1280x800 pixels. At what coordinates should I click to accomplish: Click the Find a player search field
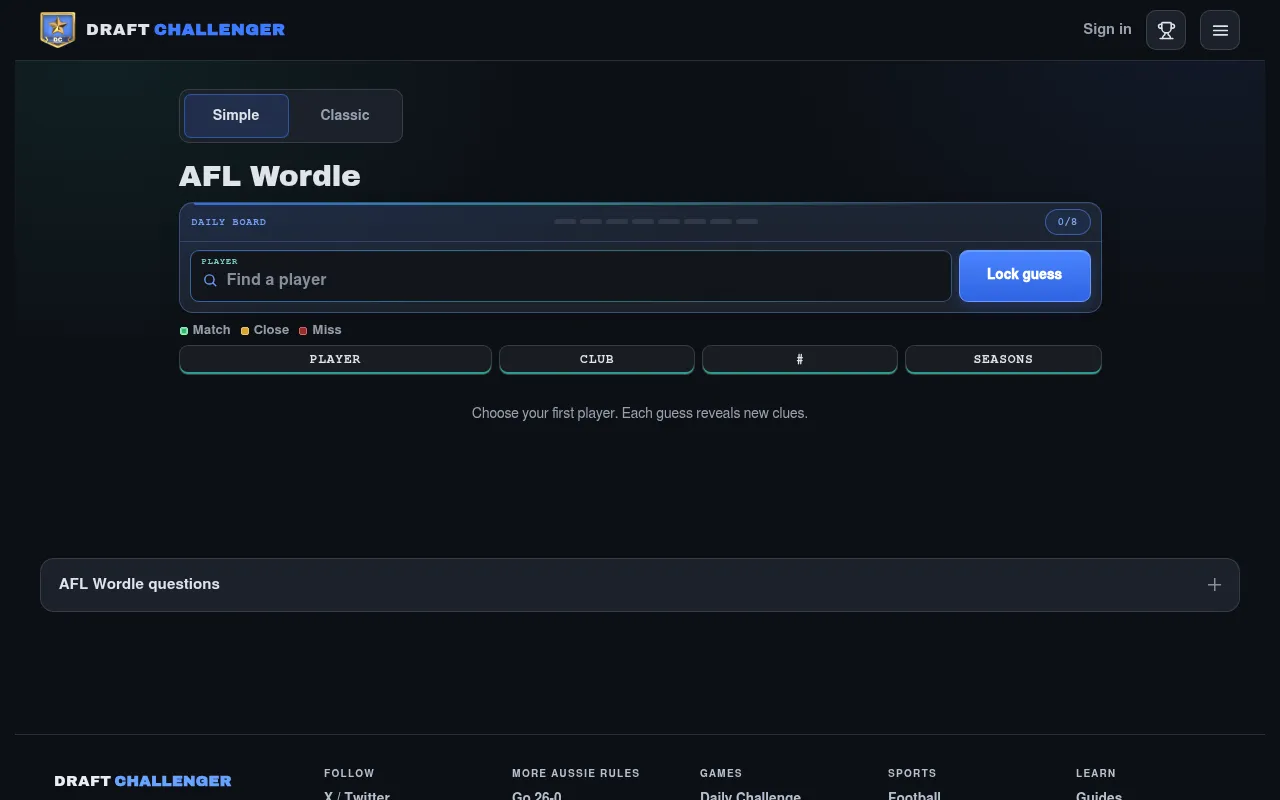[x=570, y=276]
